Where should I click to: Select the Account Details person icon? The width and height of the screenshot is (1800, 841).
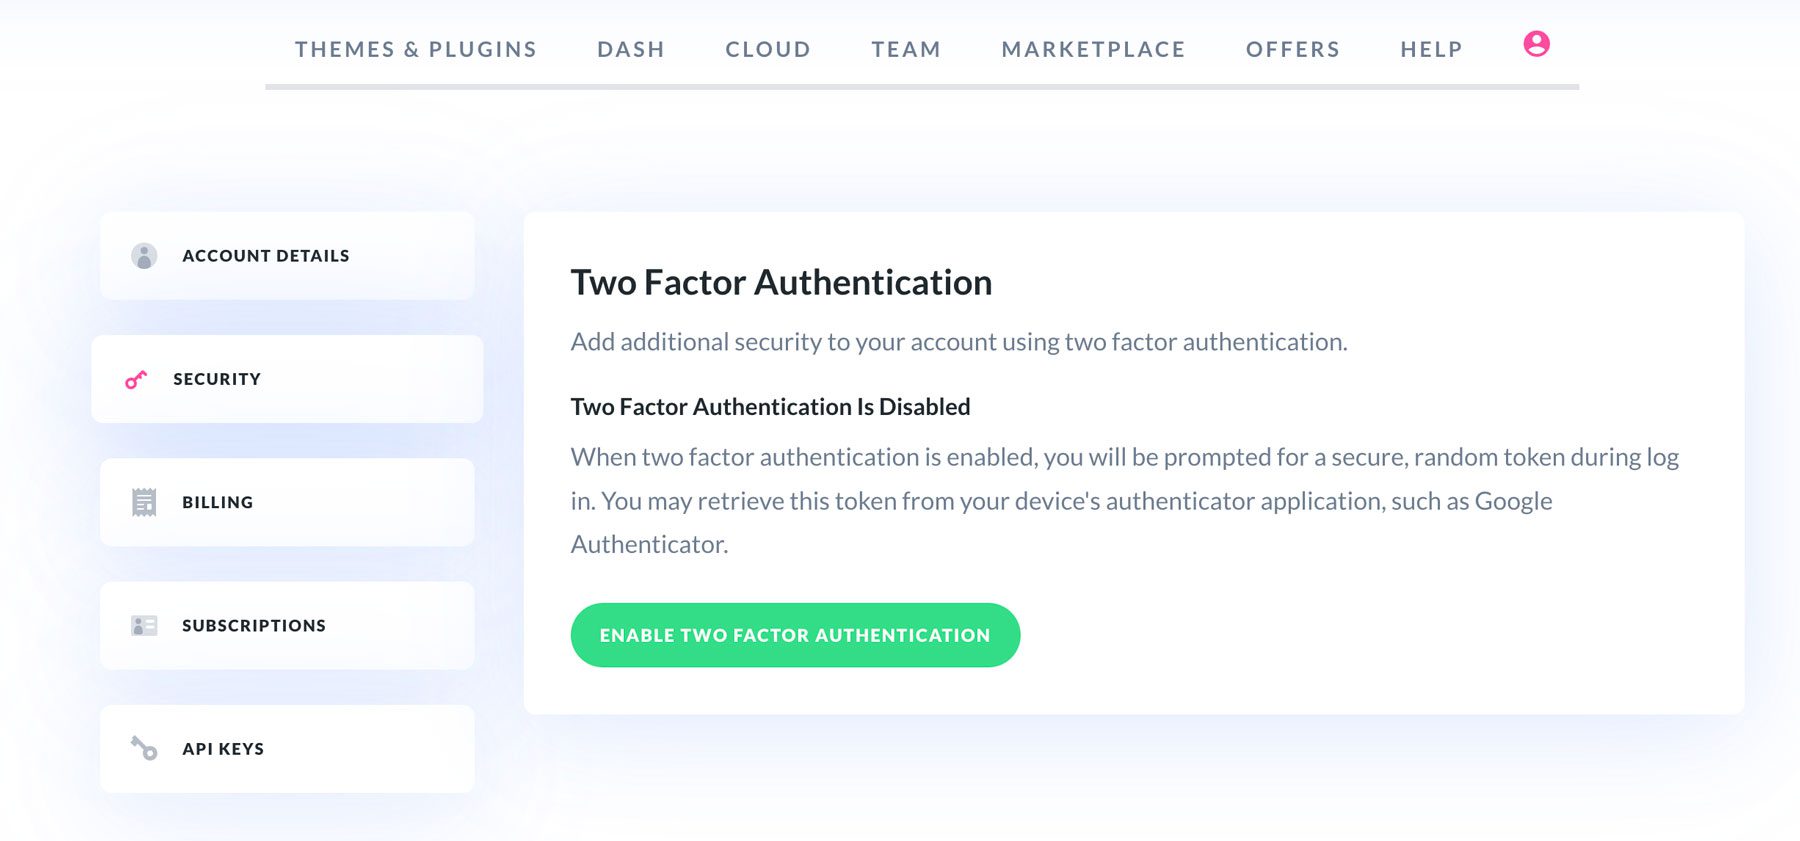point(144,255)
